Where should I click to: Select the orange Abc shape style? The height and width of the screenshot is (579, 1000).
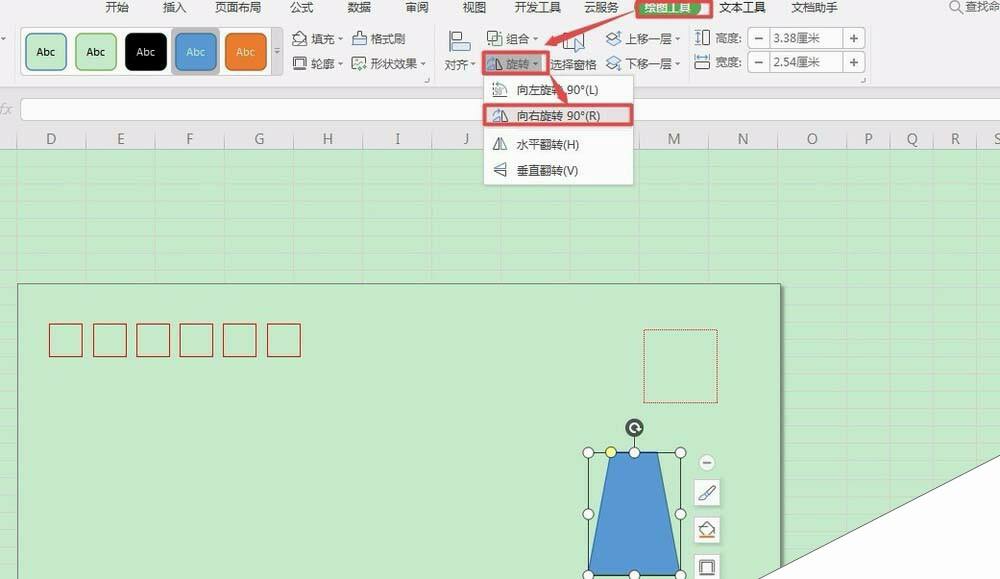tap(245, 50)
